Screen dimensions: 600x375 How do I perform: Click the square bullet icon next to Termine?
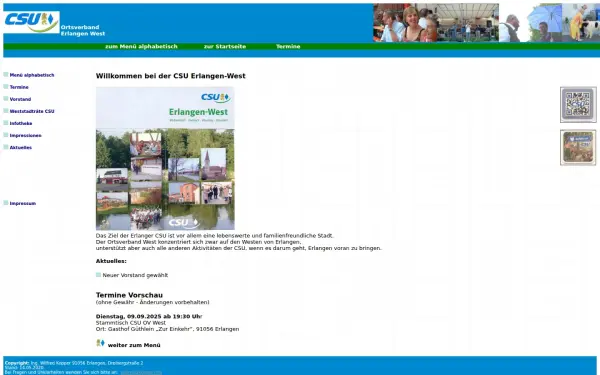pos(6,87)
